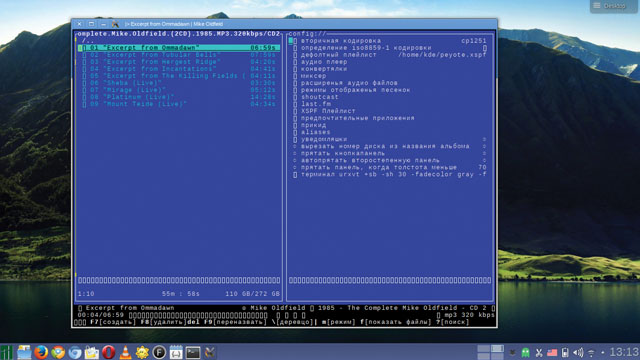This screenshot has height=360, width=640.
Task: Select track 06 "Sheba (Live)"
Action: click(179, 83)
